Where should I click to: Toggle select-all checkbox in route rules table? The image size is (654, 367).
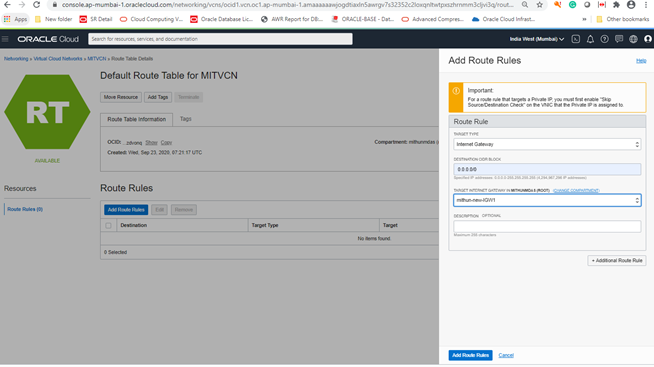(x=108, y=226)
